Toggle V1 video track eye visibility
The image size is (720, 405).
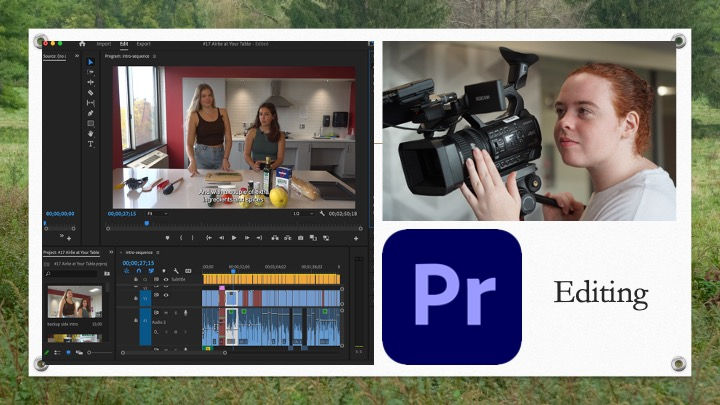click(x=166, y=295)
